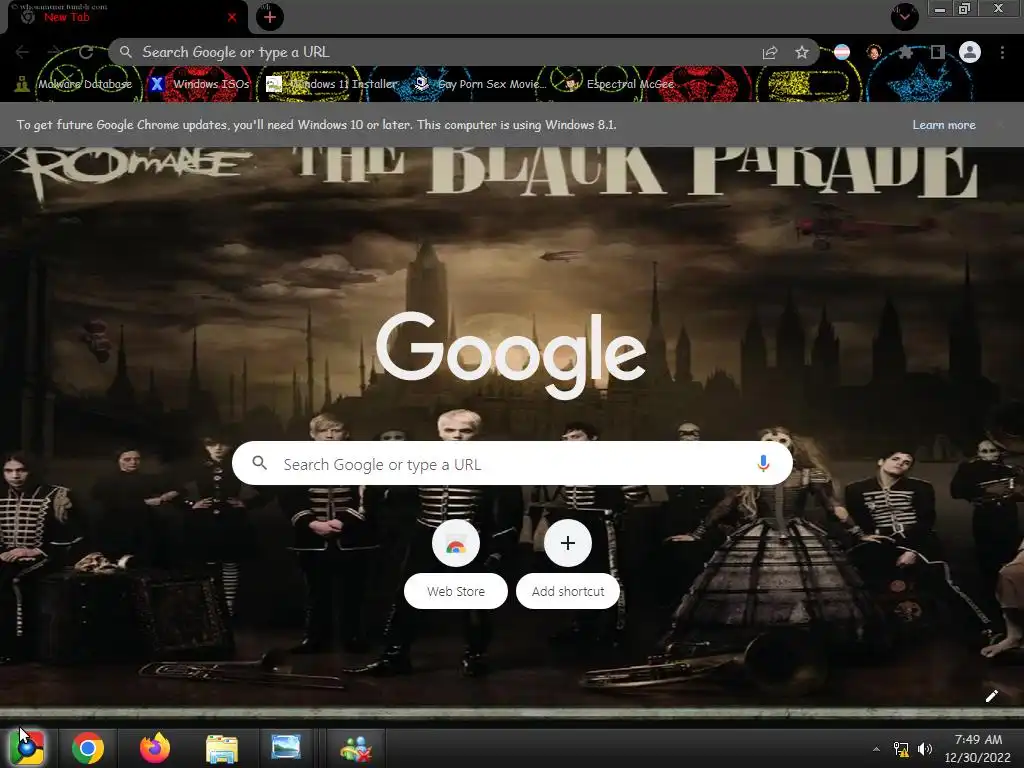Open the picture viewer taskbar icon
This screenshot has height=768, width=1024.
click(x=286, y=747)
